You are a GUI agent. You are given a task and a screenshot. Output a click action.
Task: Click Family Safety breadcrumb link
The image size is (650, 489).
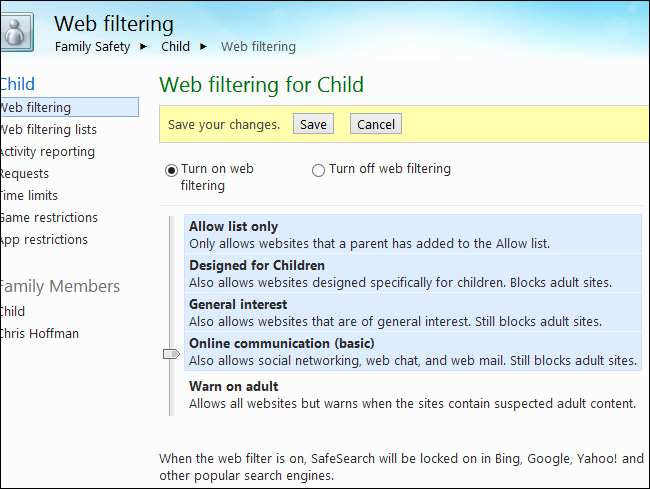click(x=92, y=46)
